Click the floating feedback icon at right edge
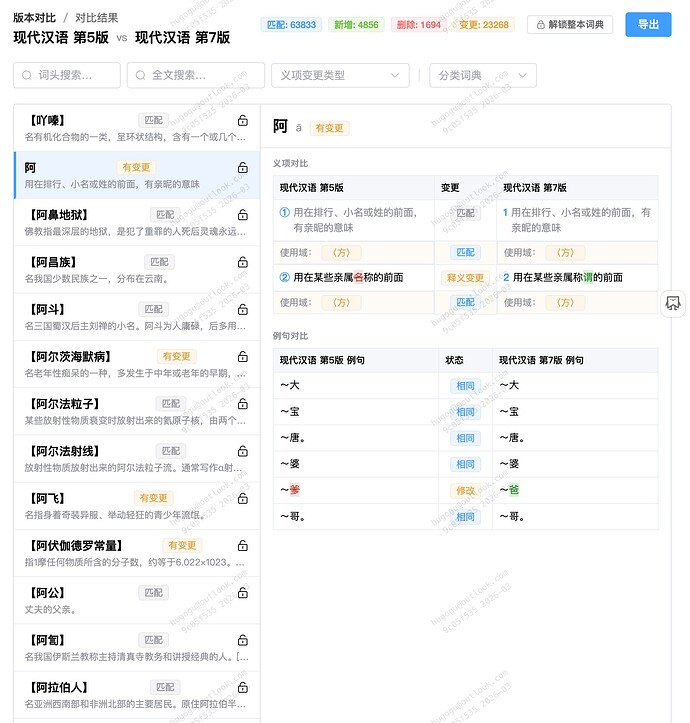This screenshot has height=723, width=690. click(x=673, y=303)
